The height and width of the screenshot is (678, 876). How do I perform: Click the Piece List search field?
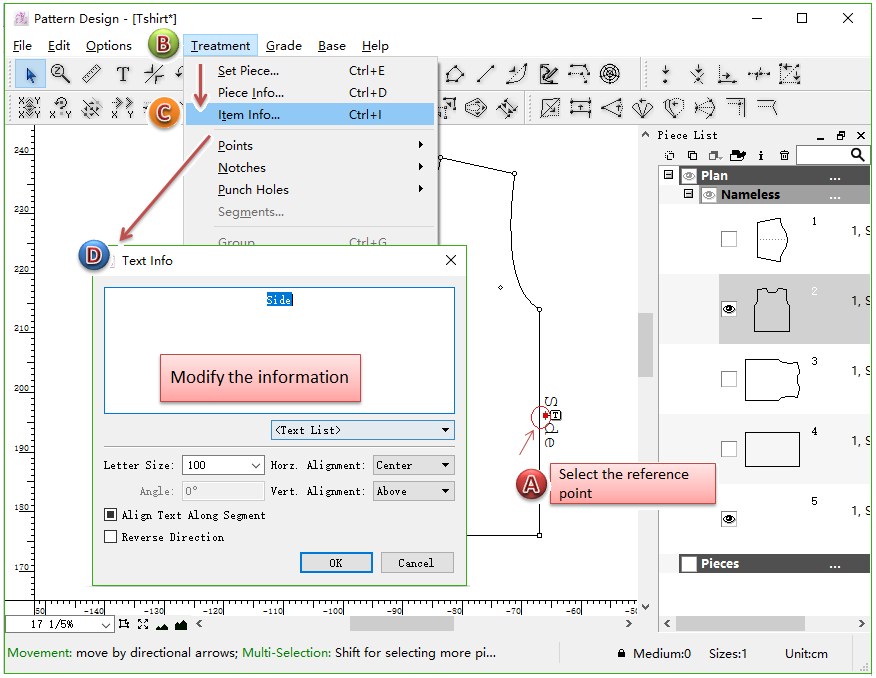822,155
